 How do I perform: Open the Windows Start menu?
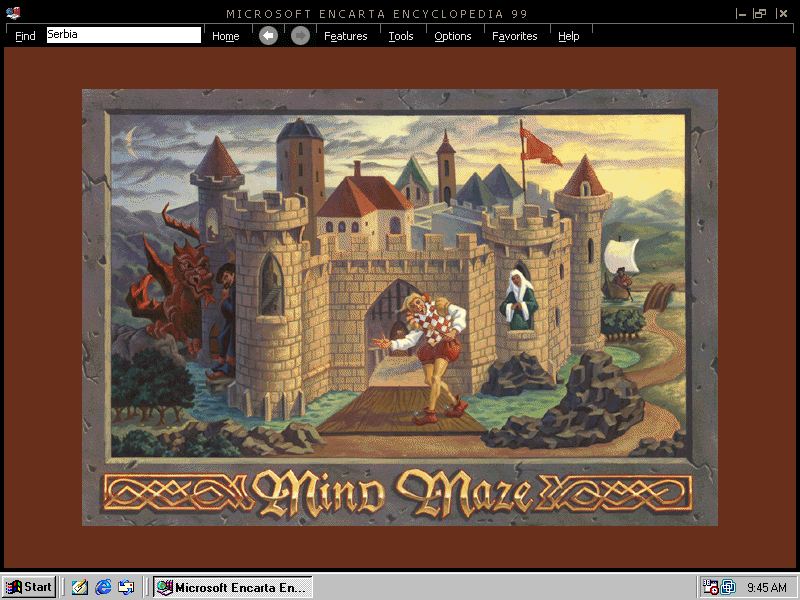tap(29, 587)
